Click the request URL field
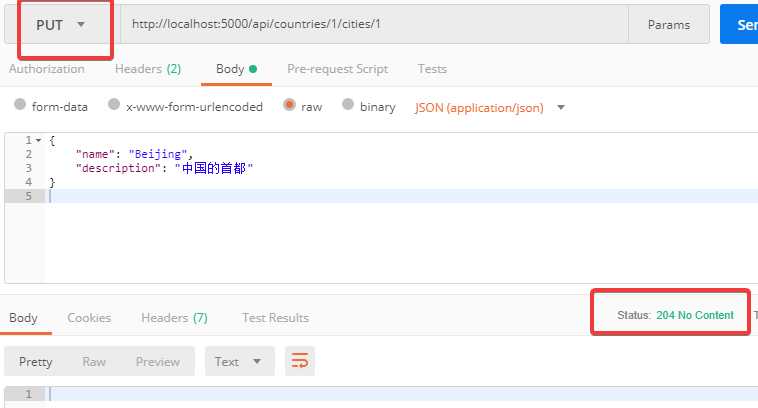 (374, 24)
